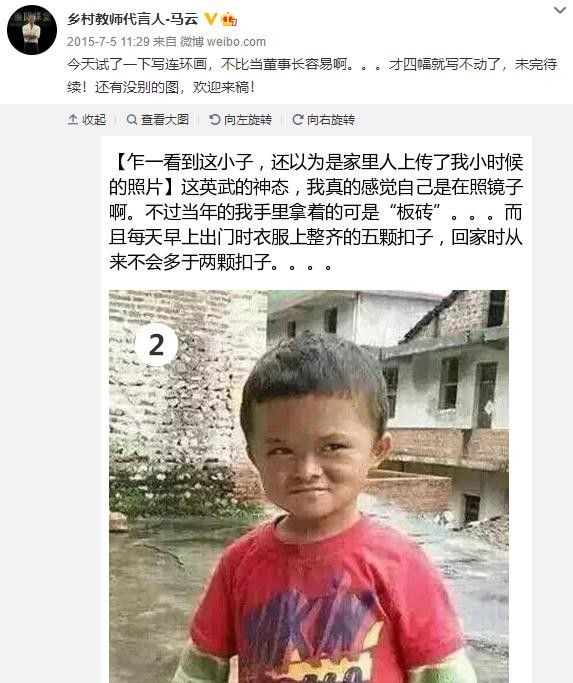Click the clockwise rotate-right arrow icon
The image size is (573, 683).
pyautogui.click(x=298, y=119)
